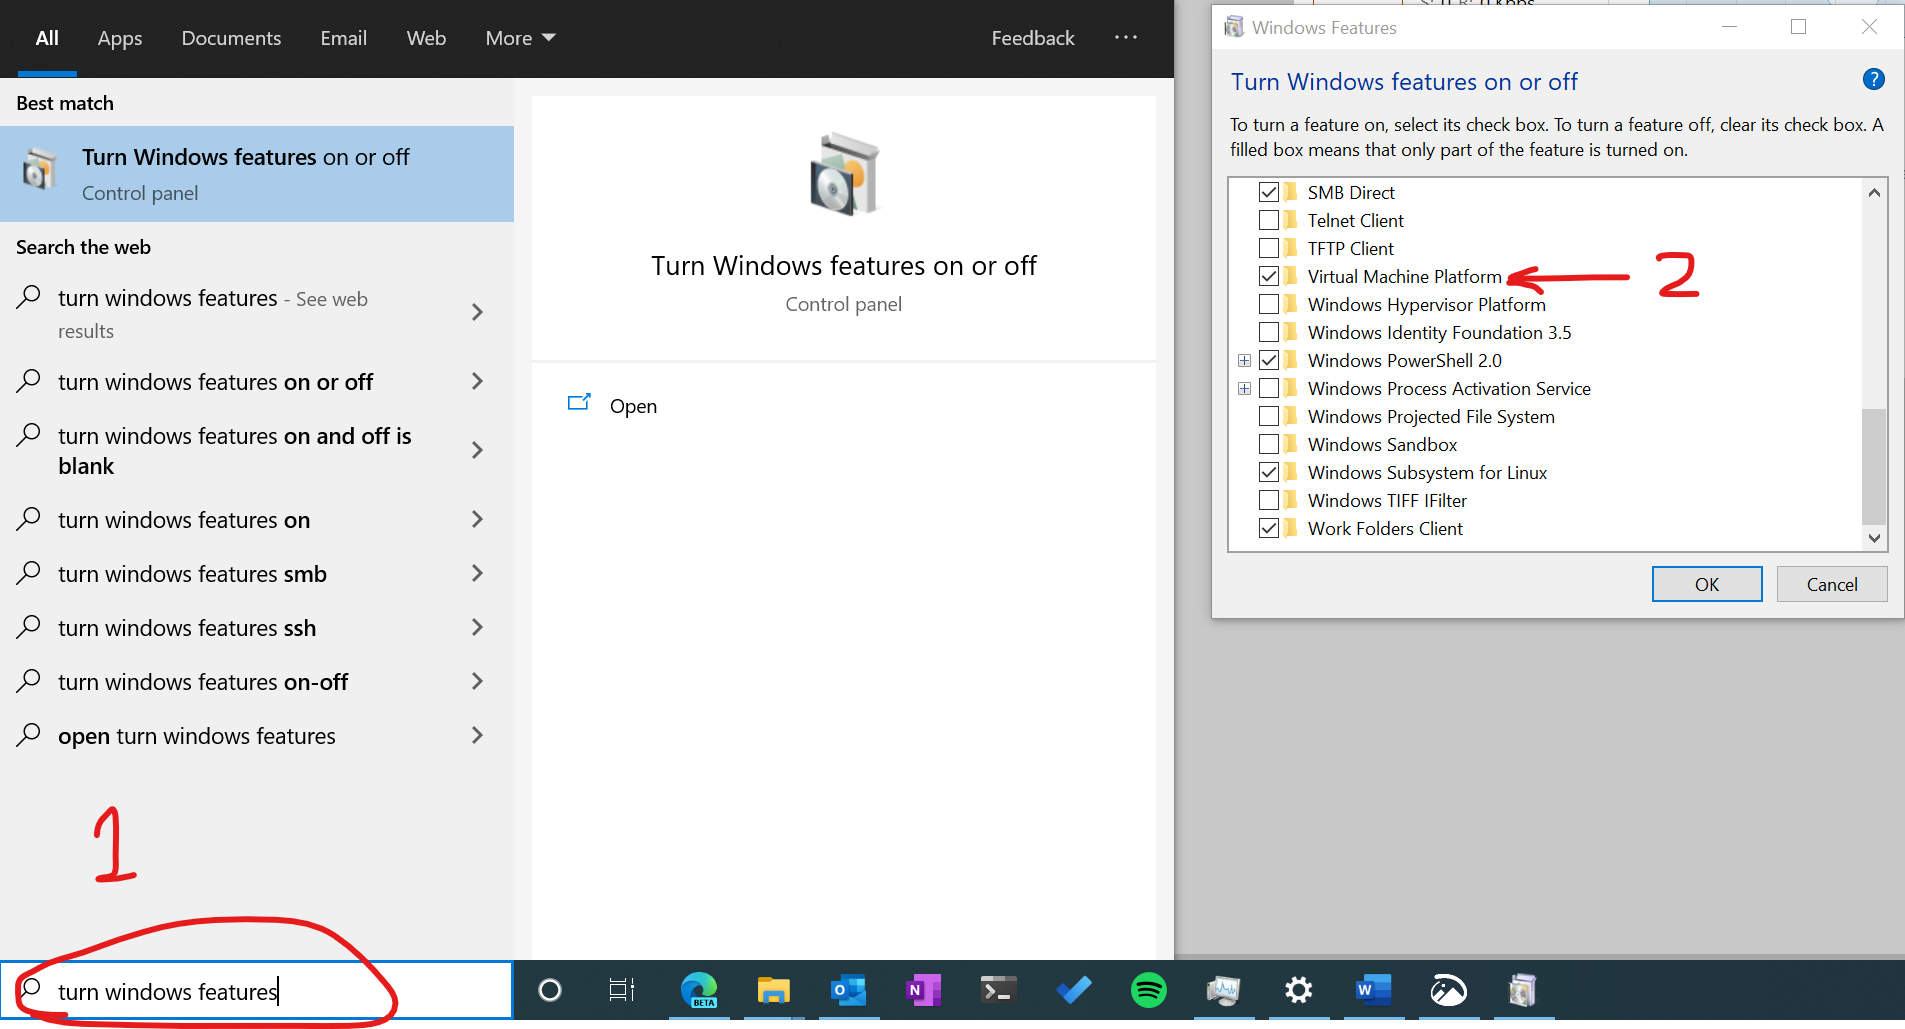Viewport: 1905px width, 1029px height.
Task: Switch to the Documents search tab
Action: click(x=231, y=38)
